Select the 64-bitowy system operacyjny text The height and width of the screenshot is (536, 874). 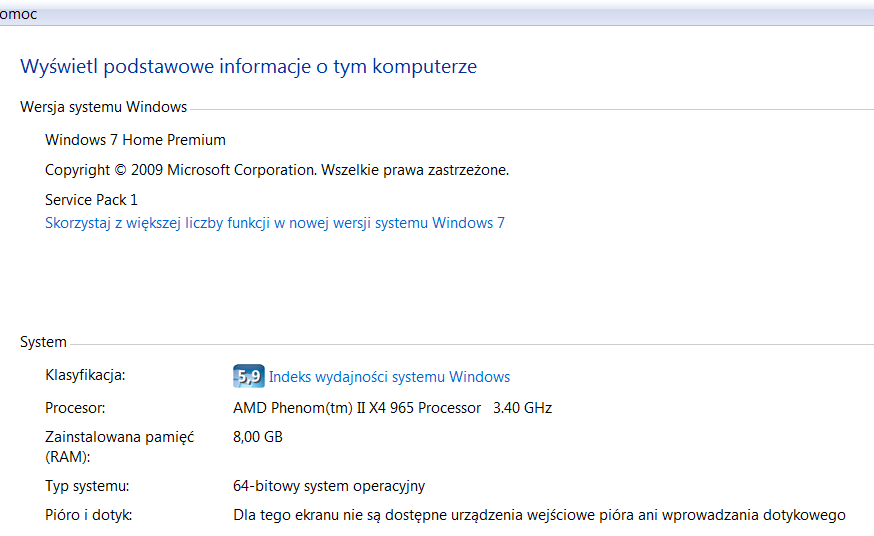pos(329,486)
